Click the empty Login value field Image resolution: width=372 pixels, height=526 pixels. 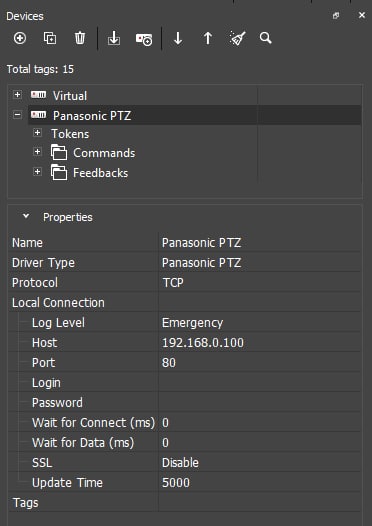pos(260,382)
